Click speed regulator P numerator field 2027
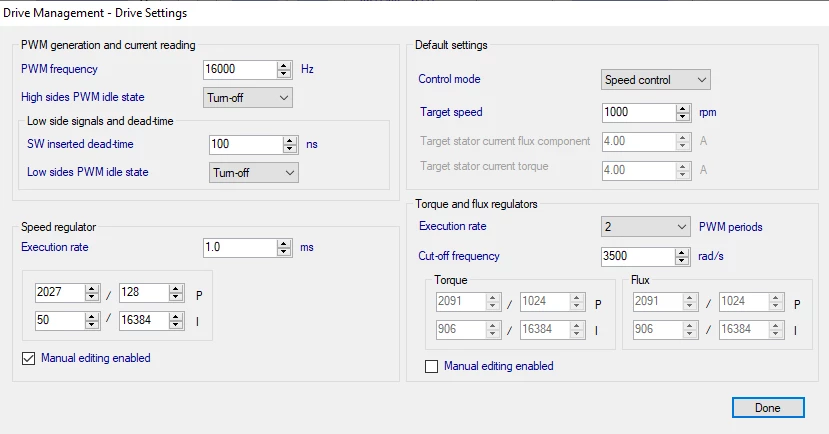The width and height of the screenshot is (829, 434). click(x=60, y=292)
